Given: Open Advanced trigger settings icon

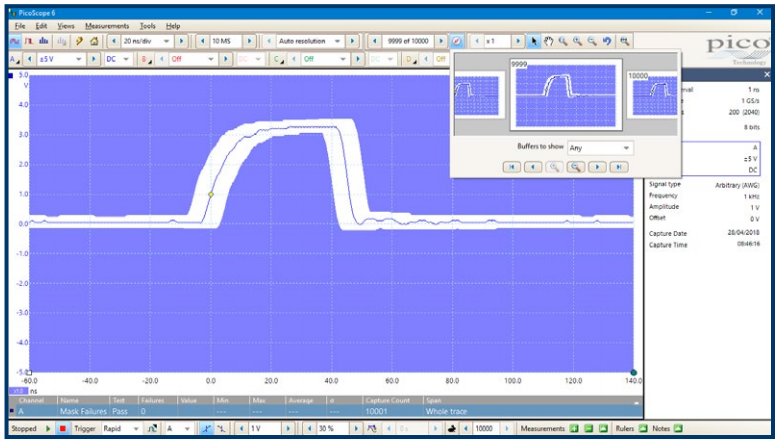Looking at the screenshot, I should click(x=153, y=428).
